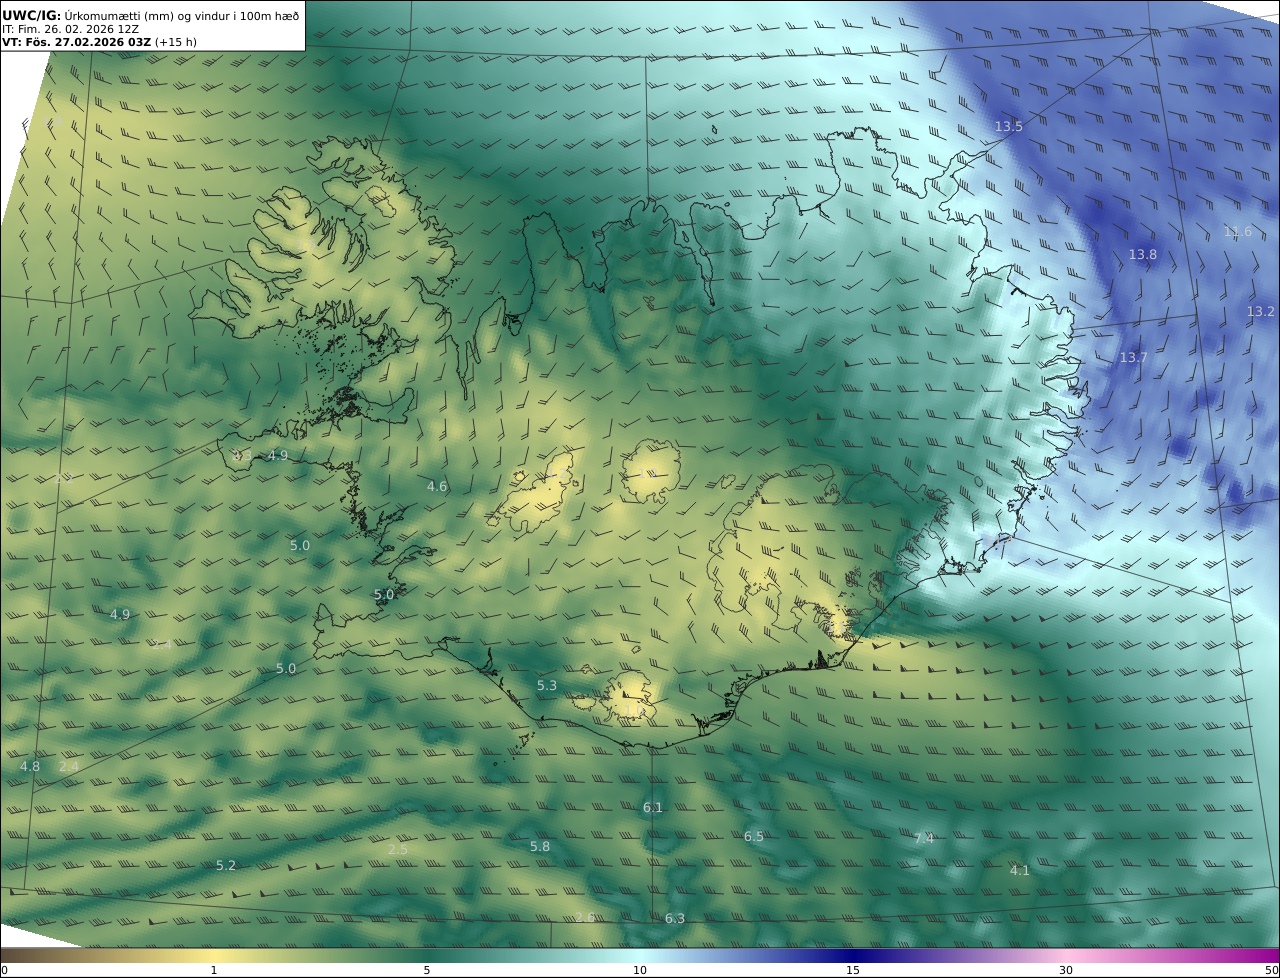Click the colorbar tick label 1
The height and width of the screenshot is (978, 1280).
213,970
